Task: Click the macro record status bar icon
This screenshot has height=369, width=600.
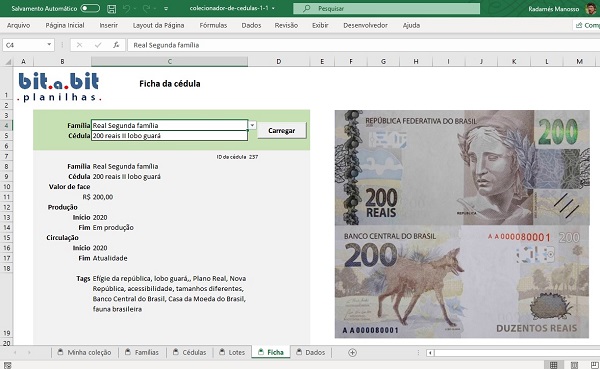Action: tap(8, 365)
